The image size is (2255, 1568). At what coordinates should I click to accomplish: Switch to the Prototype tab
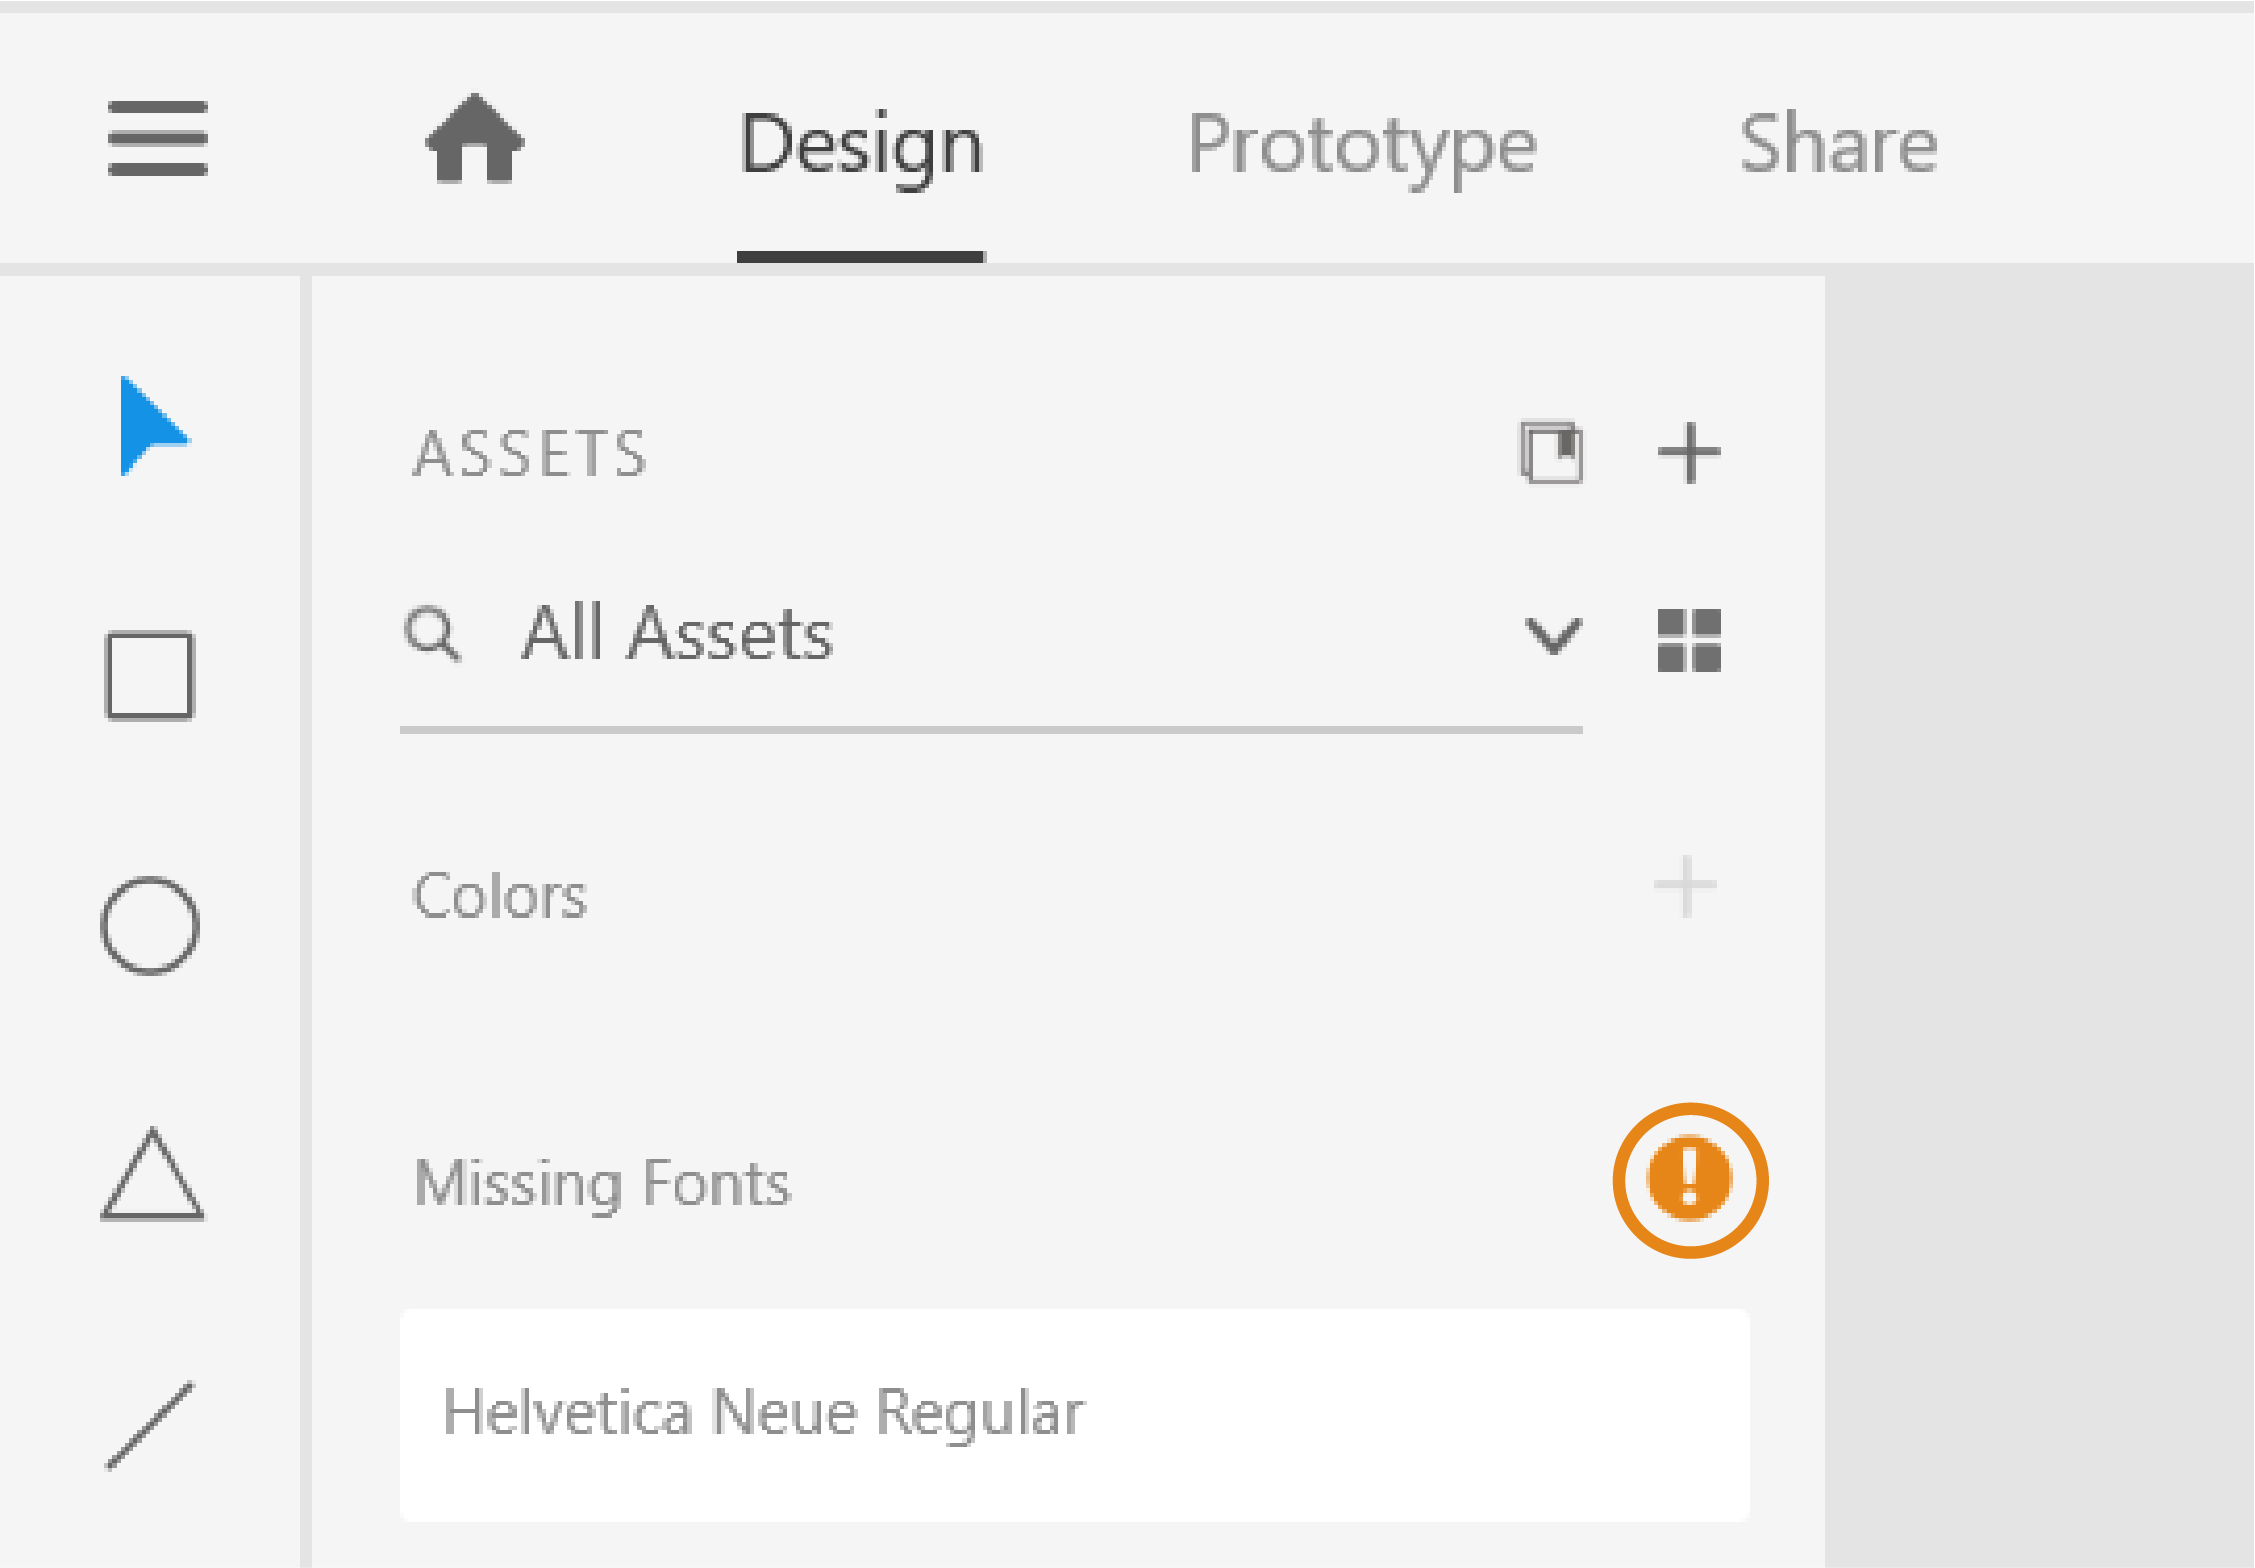click(x=1364, y=145)
